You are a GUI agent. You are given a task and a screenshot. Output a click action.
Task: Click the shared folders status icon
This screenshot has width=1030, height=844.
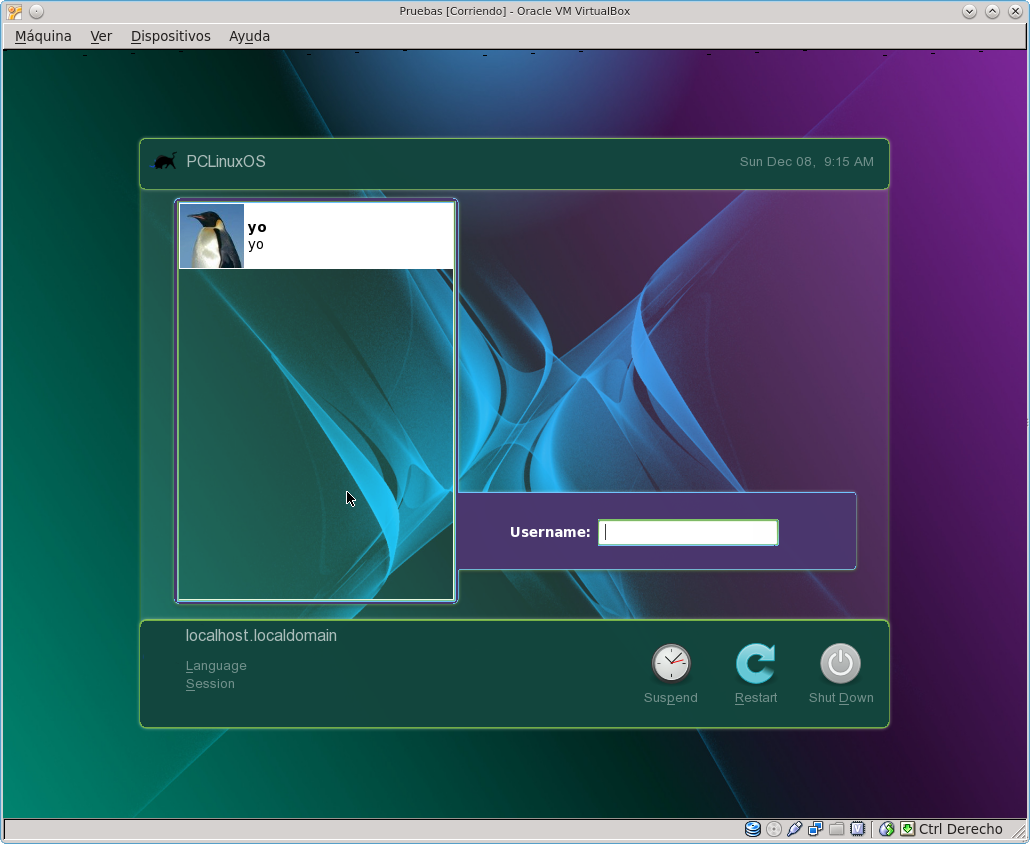pyautogui.click(x=837, y=829)
